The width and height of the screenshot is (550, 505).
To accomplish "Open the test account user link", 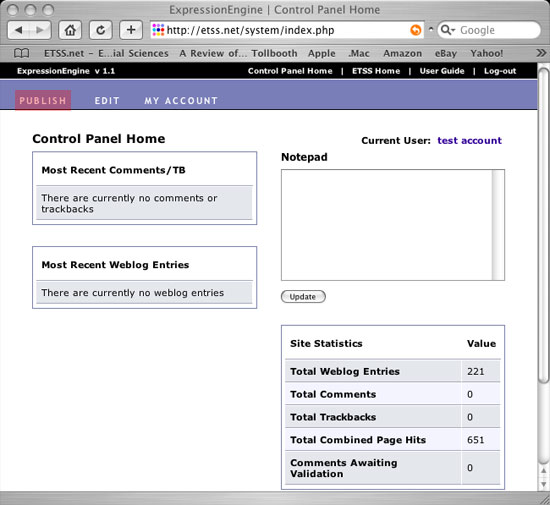I will pyautogui.click(x=469, y=141).
